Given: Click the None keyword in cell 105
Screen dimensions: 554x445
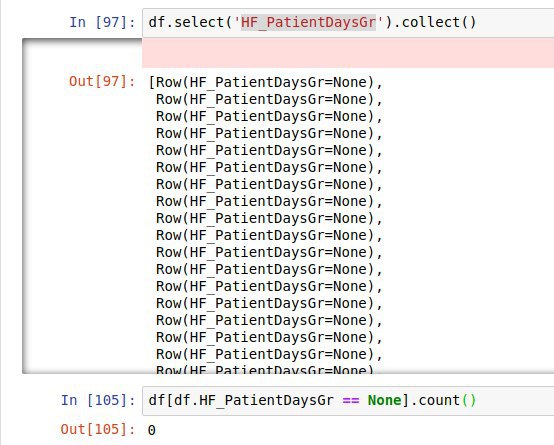Looking at the screenshot, I should coord(385,400).
